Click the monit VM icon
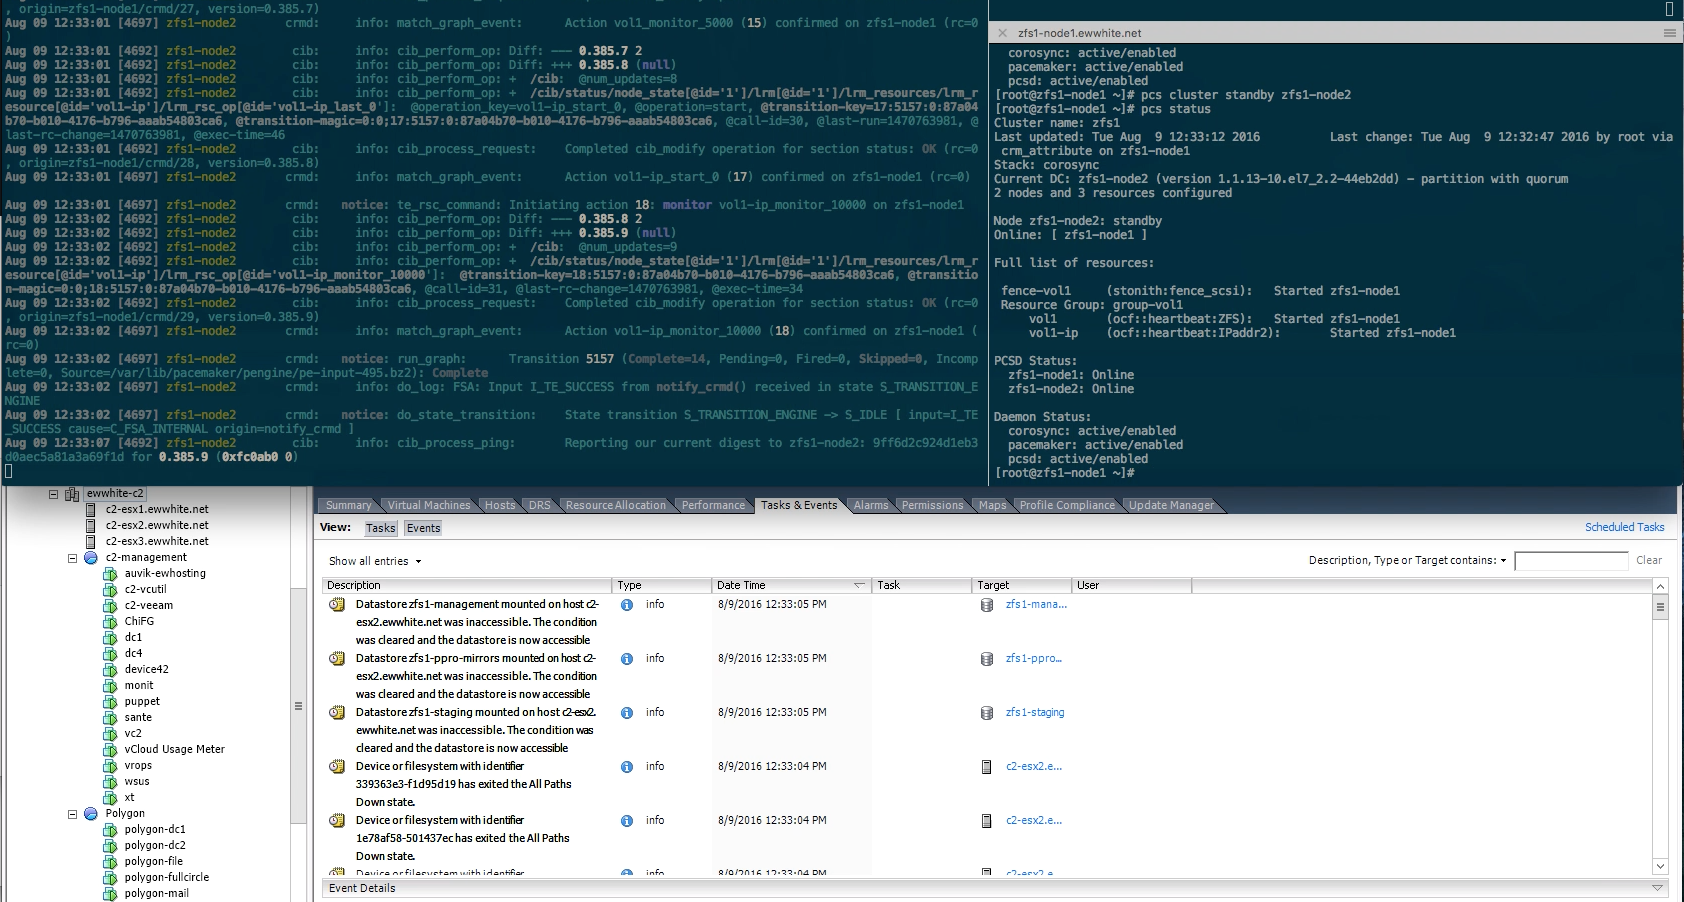1684x902 pixels. pyautogui.click(x=110, y=685)
